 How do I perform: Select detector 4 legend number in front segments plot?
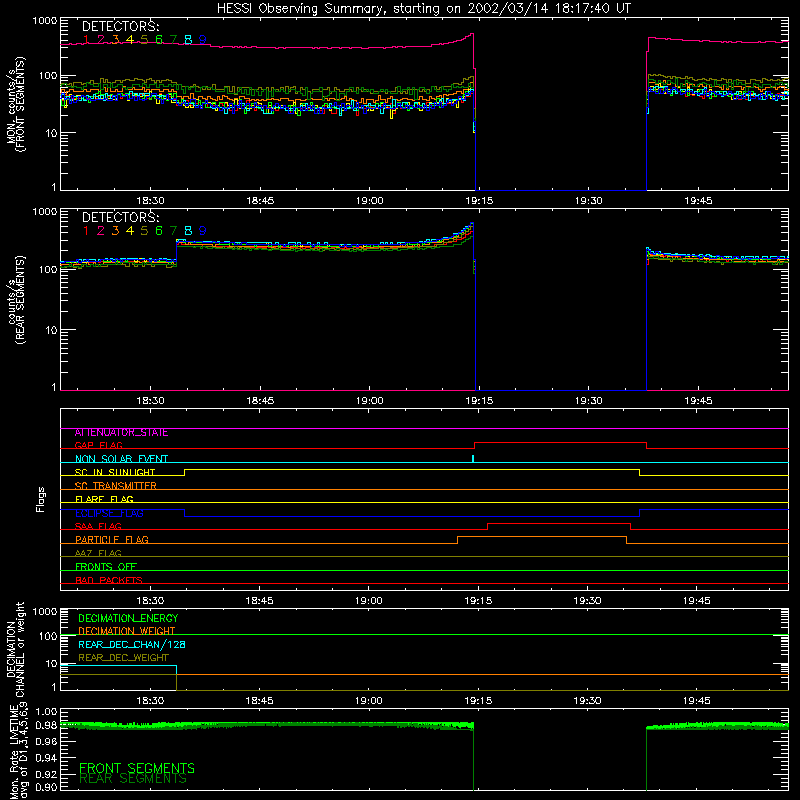[130, 39]
